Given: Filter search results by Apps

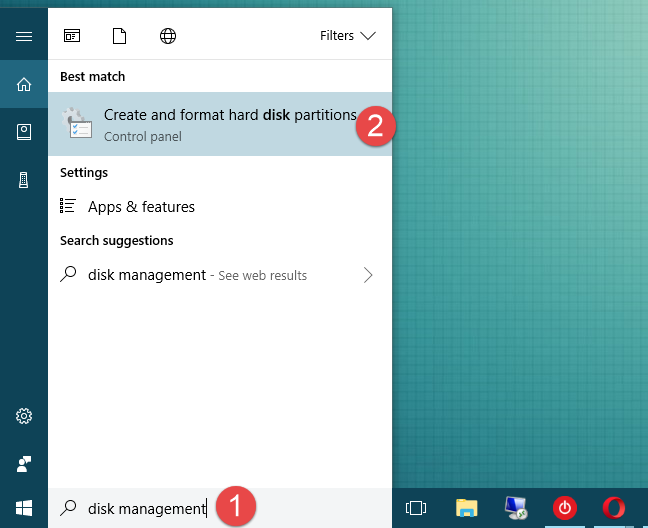Looking at the screenshot, I should pyautogui.click(x=72, y=36).
